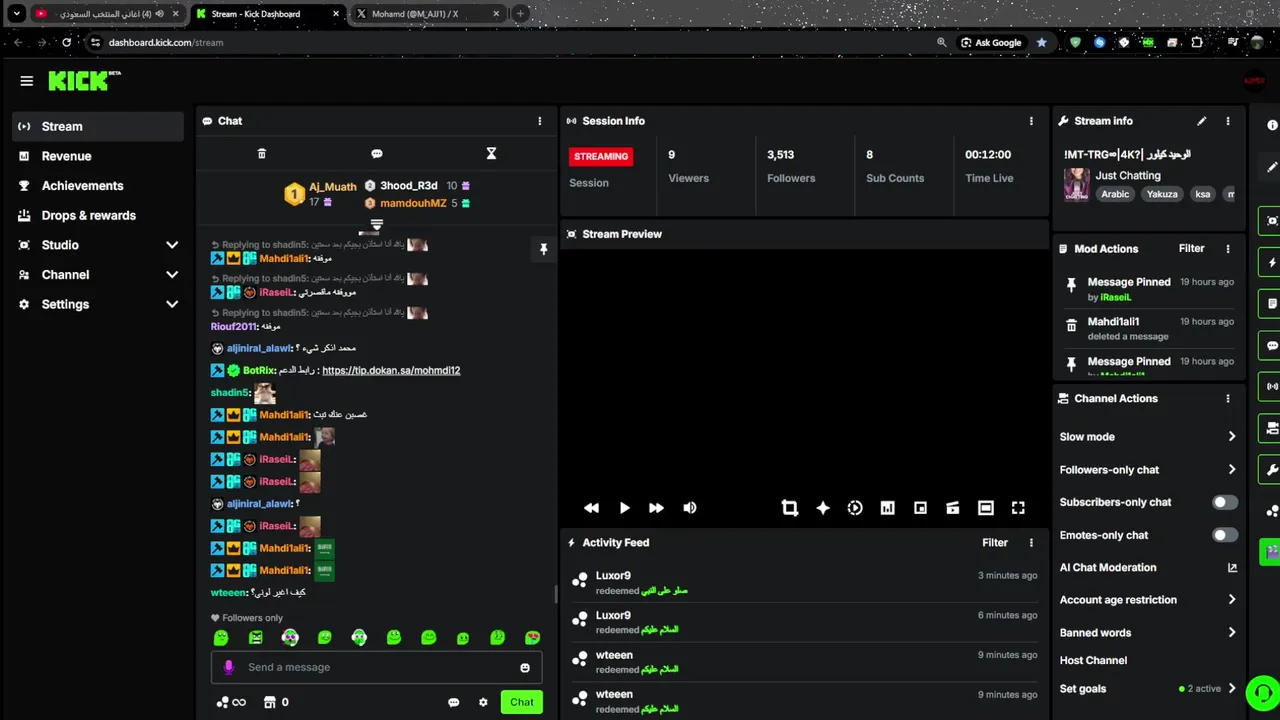Open the emoji picker in message box
This screenshot has width=1280, height=720.
point(525,667)
